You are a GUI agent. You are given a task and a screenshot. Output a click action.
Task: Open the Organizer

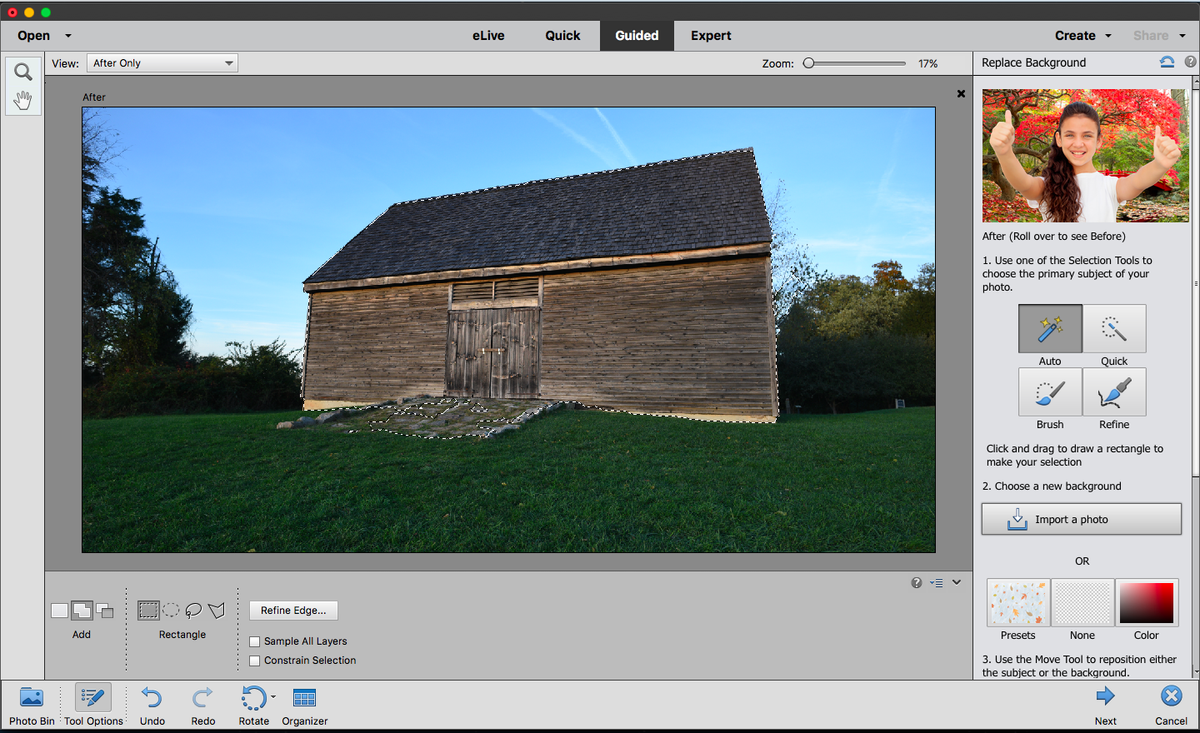(x=304, y=699)
